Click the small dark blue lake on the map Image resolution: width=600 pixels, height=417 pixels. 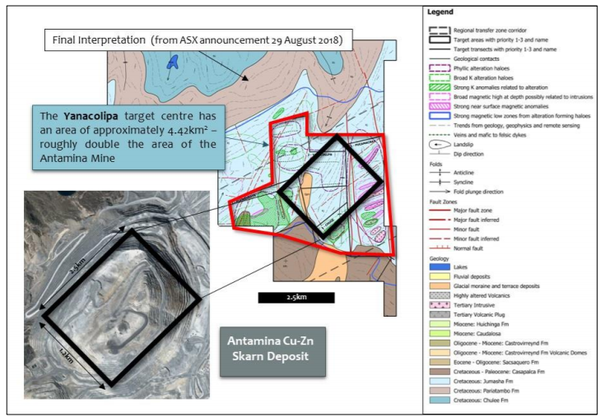[173, 62]
